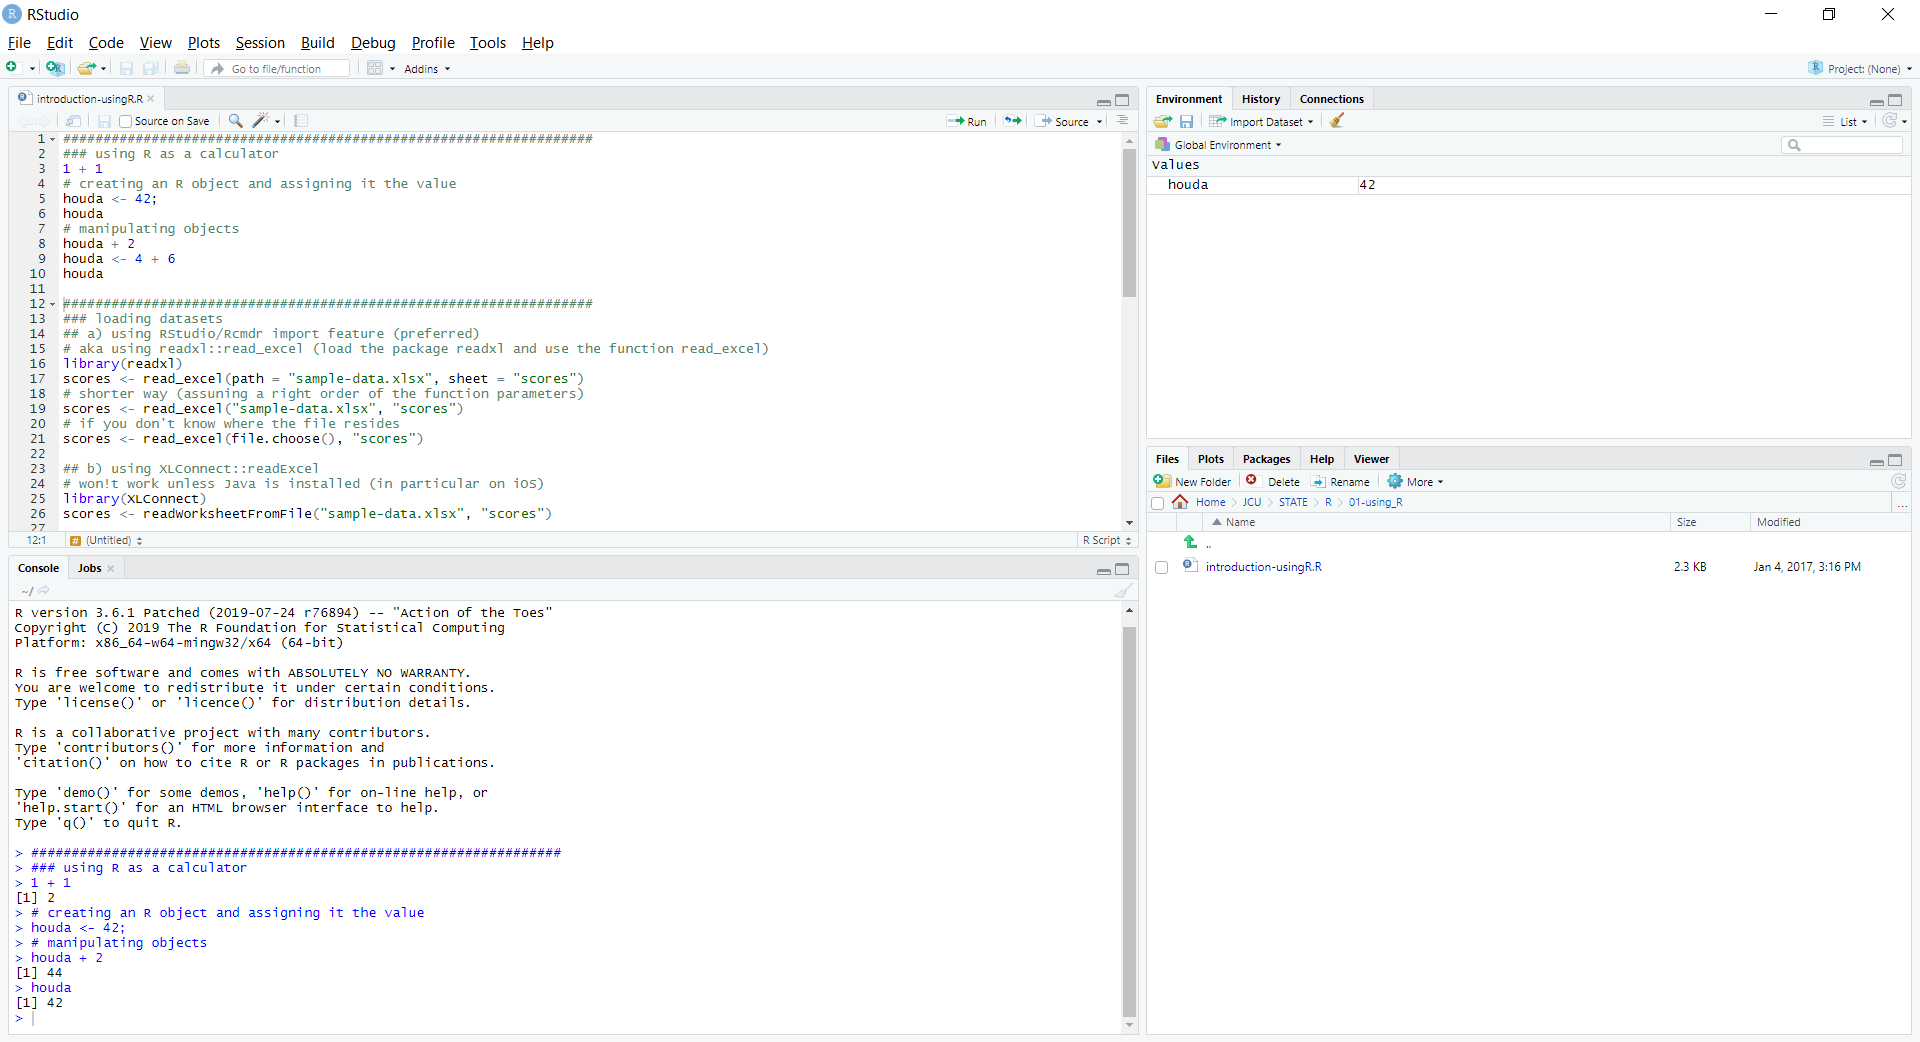Click the broom icon to clear the workspace
1920x1042 pixels.
[1337, 121]
